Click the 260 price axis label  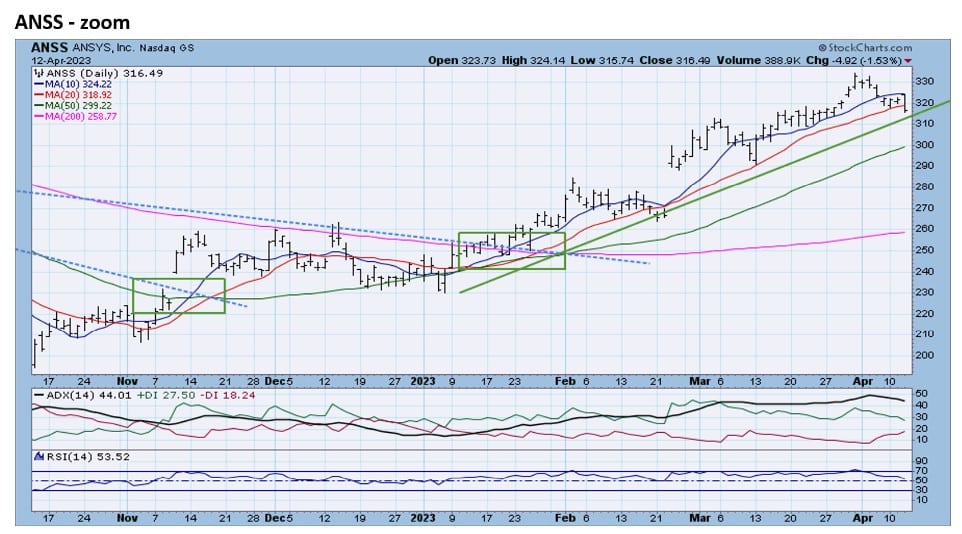pyautogui.click(x=925, y=229)
